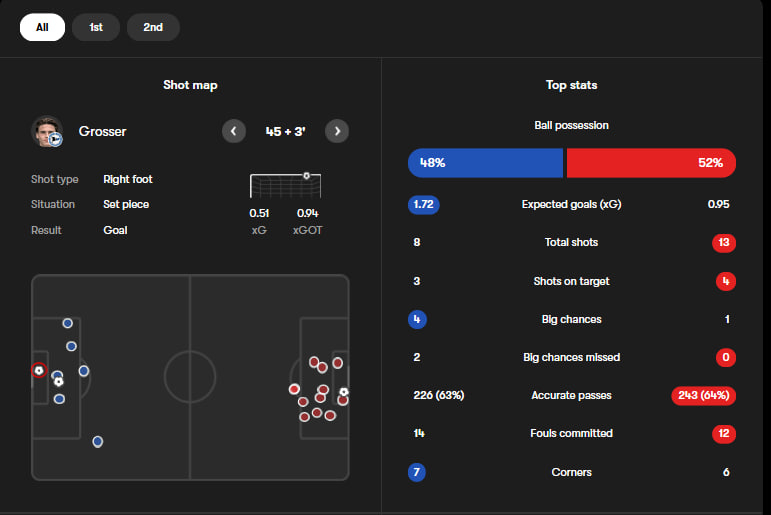Select blue shot marker outside the penalty box
Screen dimensions: 771x515
click(x=98, y=442)
